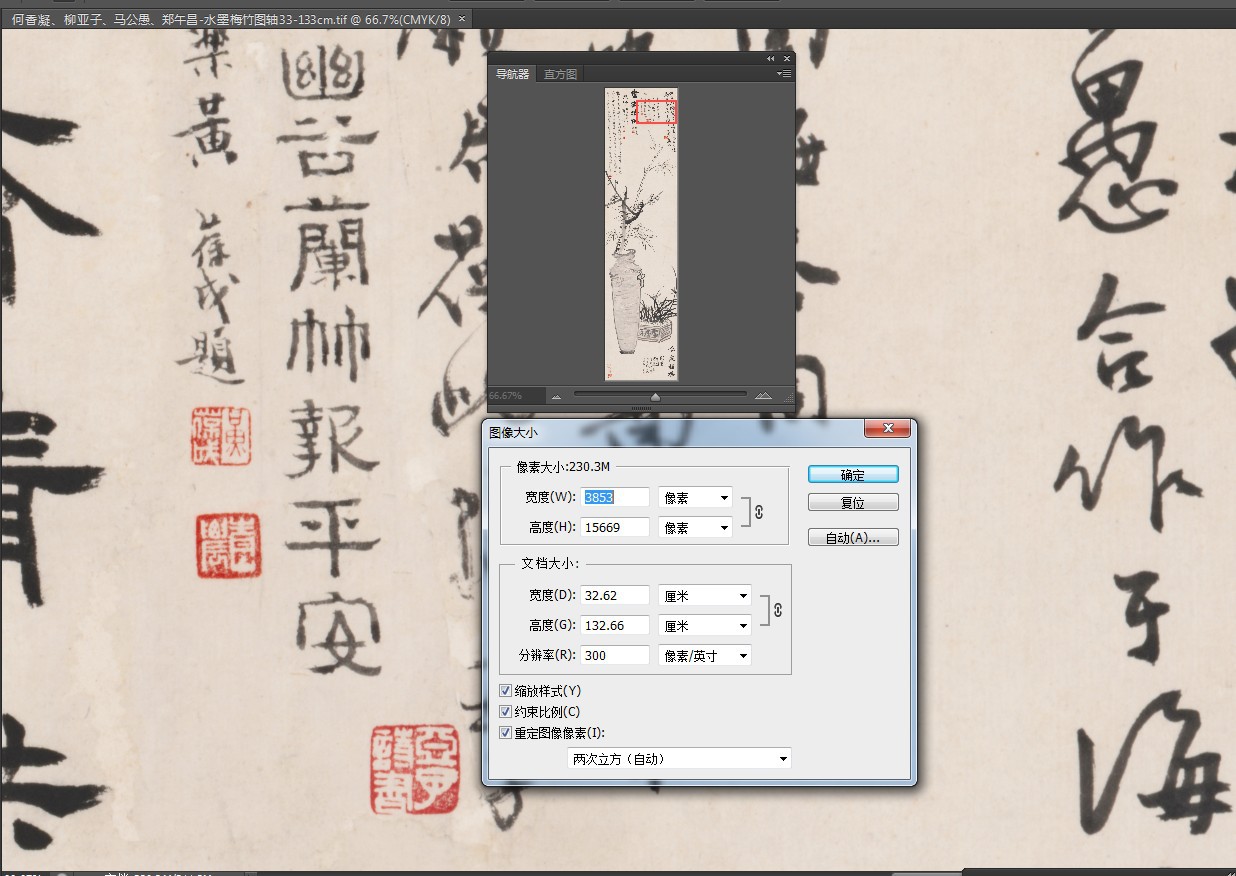Open document width 厘米 unit dropdown
Image resolution: width=1236 pixels, height=876 pixels.
pyautogui.click(x=705, y=596)
